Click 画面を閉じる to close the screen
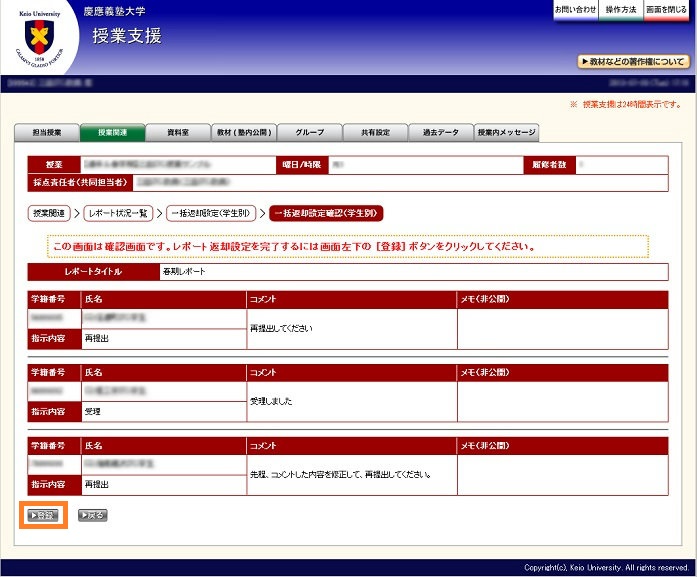Screen dimensions: 697x577 (666, 10)
